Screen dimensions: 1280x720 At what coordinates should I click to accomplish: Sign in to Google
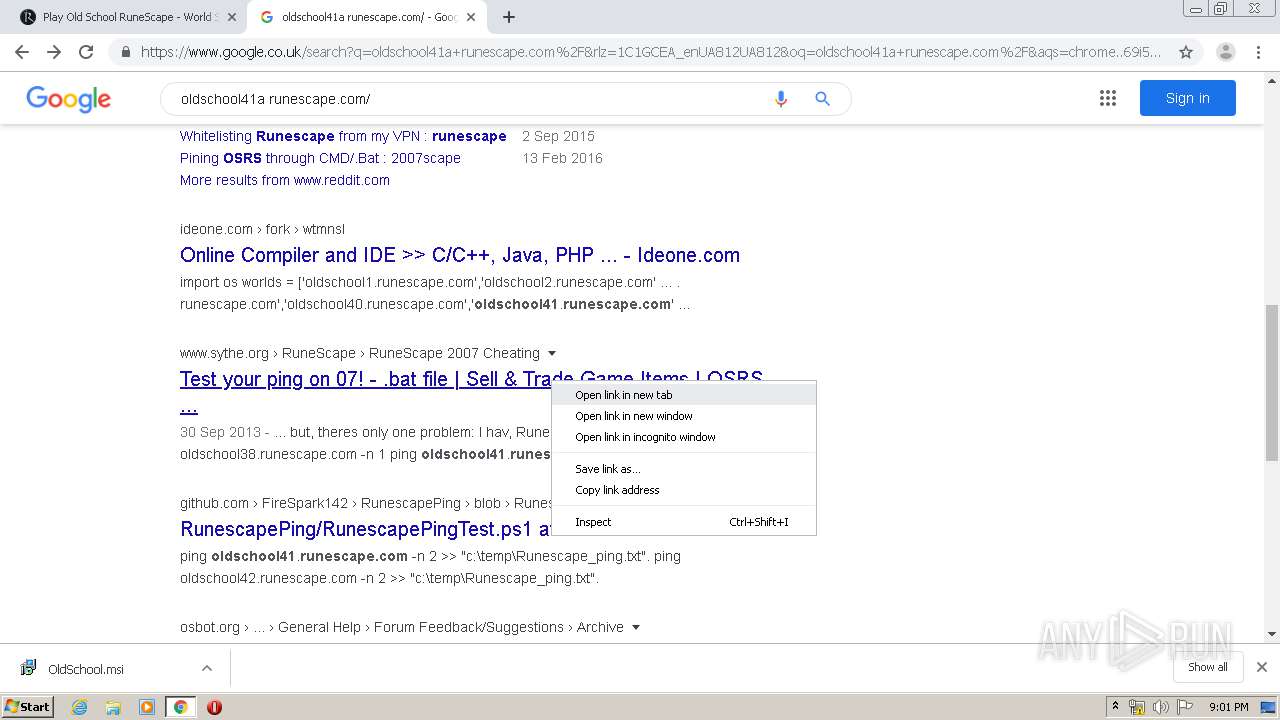point(1187,98)
